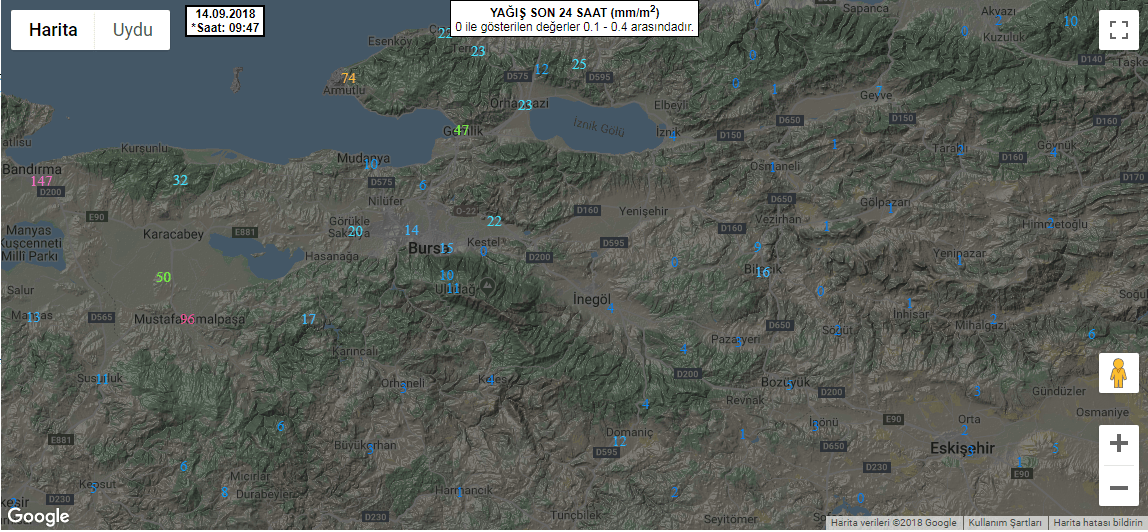Toggle fullscreen map view
This screenshot has width=1148, height=532.
(x=1118, y=30)
